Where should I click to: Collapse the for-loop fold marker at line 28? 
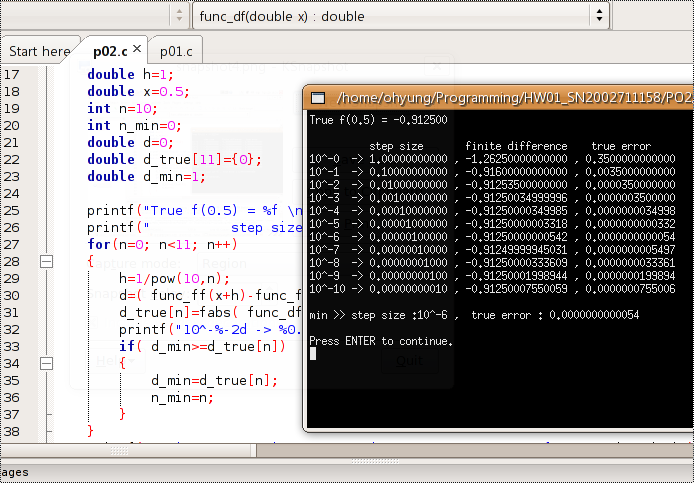46,261
